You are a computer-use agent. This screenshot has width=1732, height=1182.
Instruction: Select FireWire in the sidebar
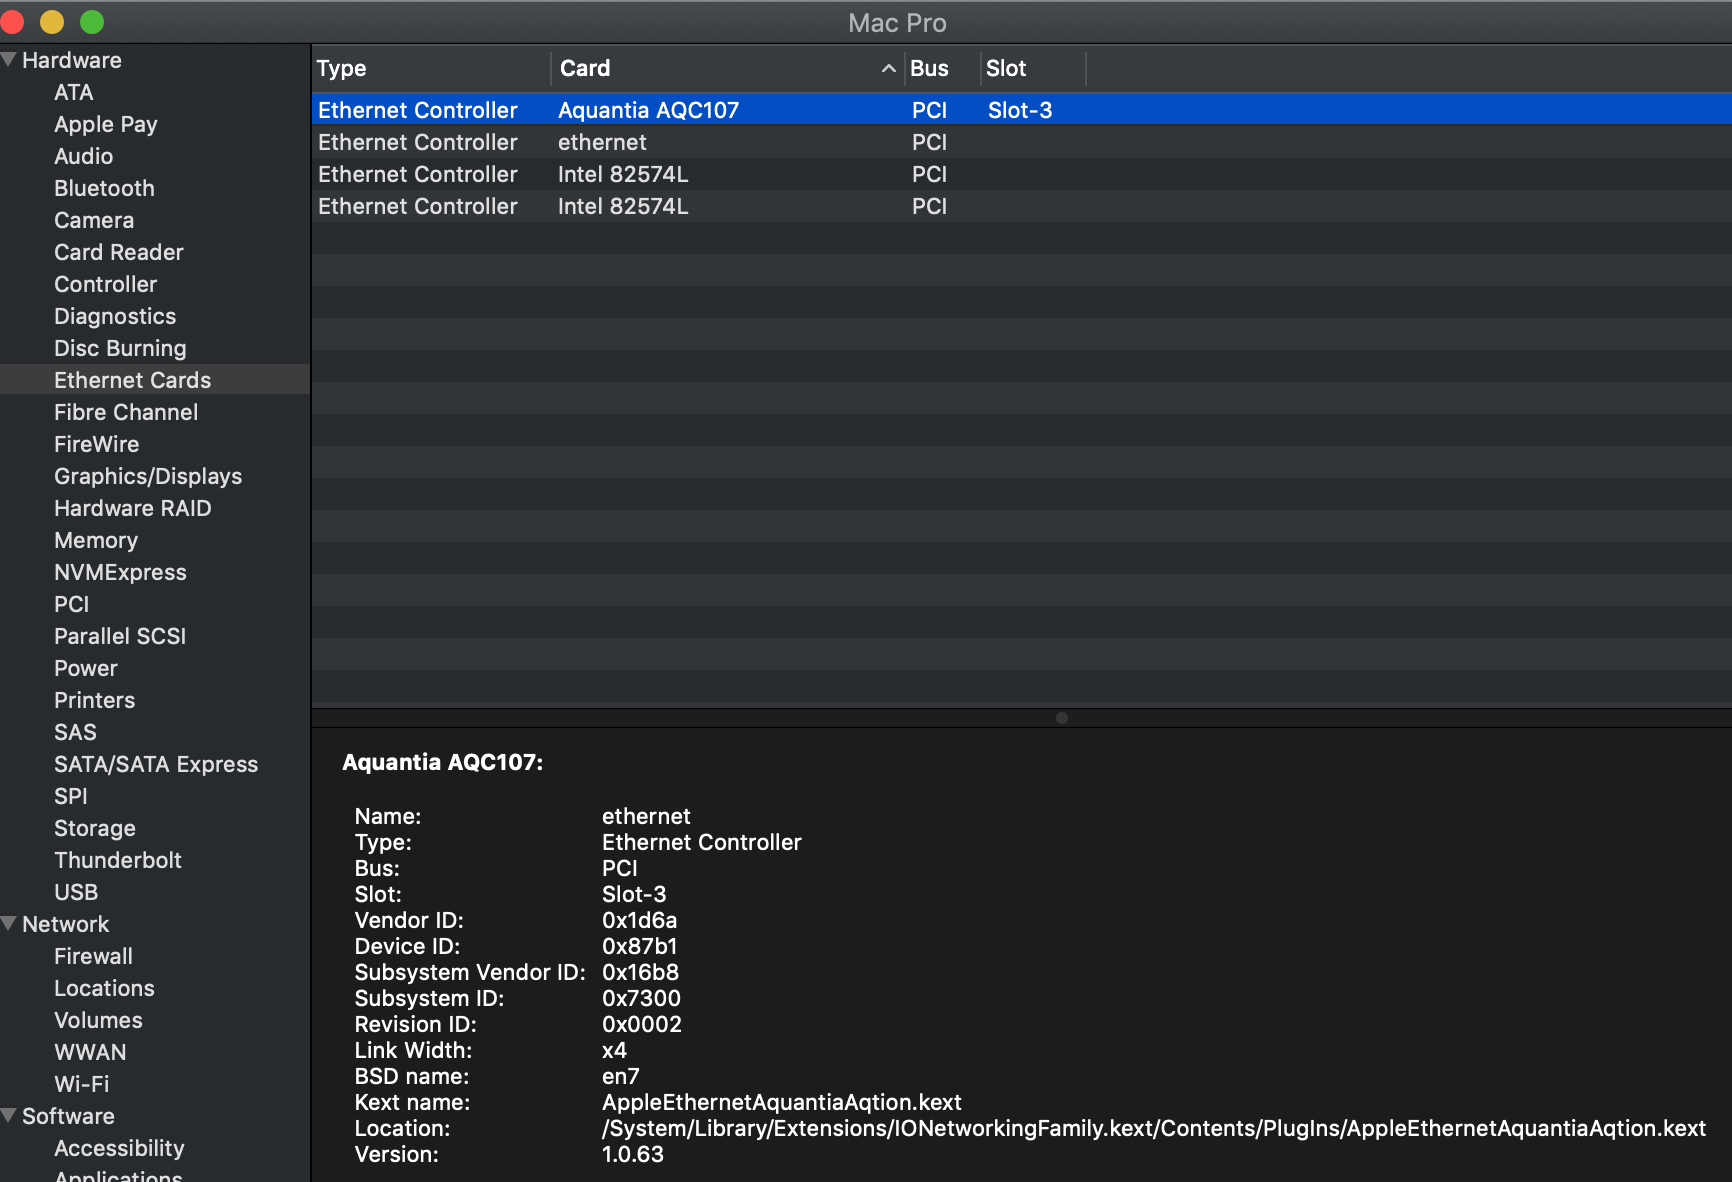coord(97,444)
